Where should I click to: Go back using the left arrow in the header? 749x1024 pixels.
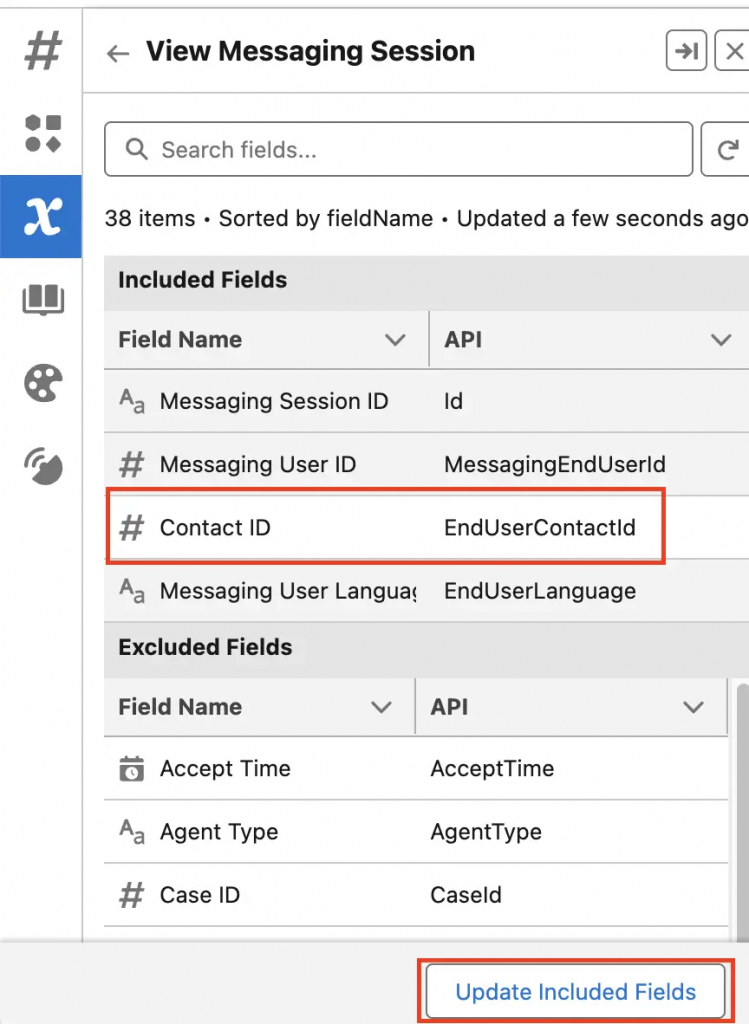(117, 53)
